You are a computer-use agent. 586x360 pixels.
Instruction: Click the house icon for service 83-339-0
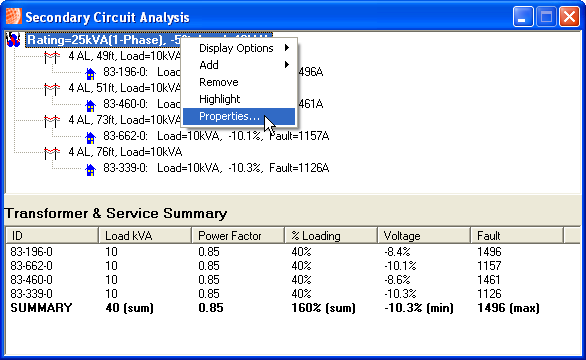90,170
